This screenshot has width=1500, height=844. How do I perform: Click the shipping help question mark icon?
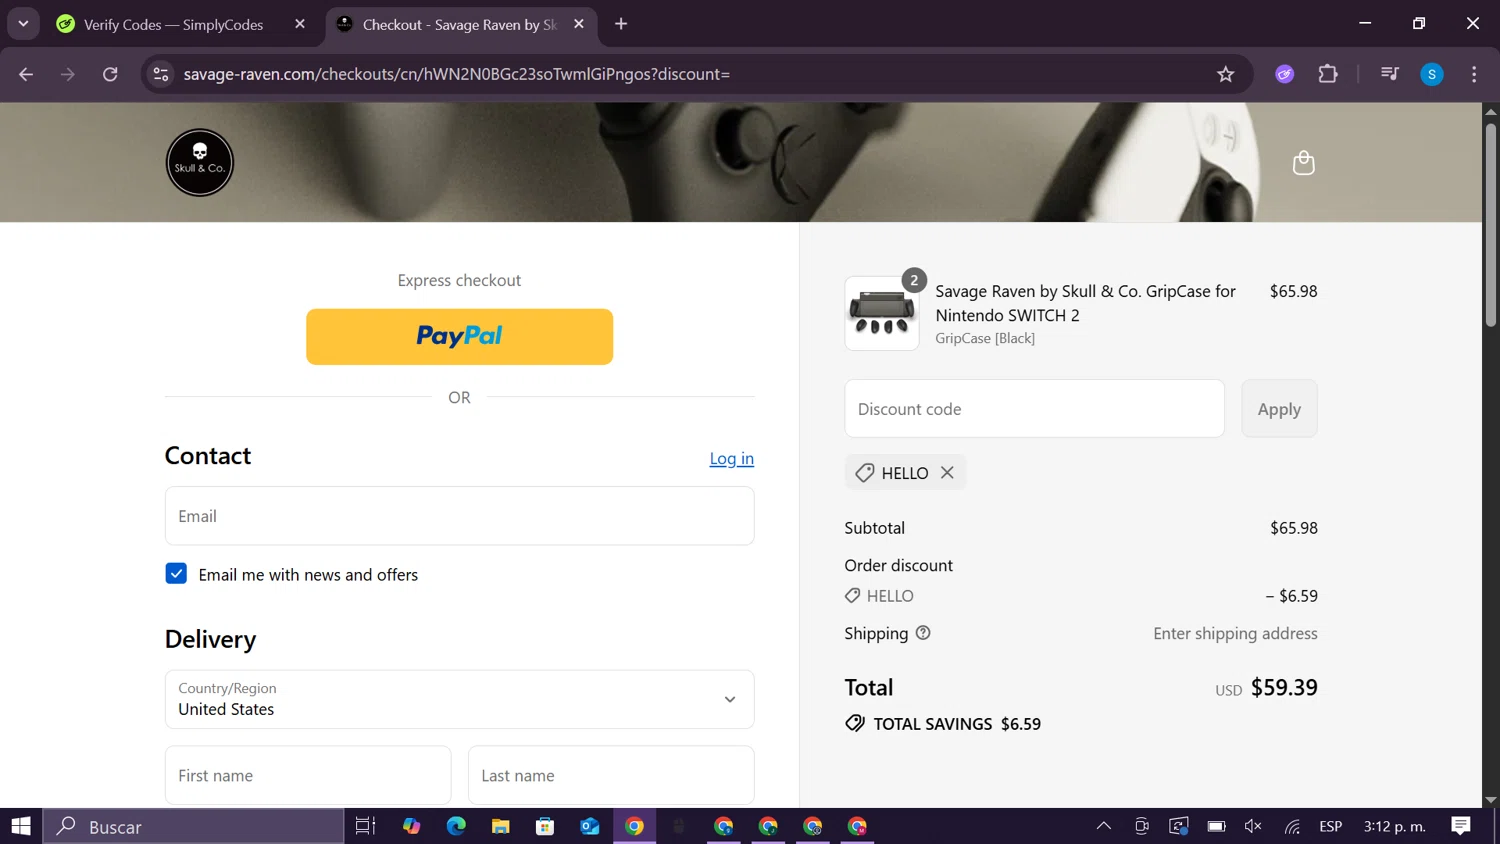pyautogui.click(x=923, y=633)
